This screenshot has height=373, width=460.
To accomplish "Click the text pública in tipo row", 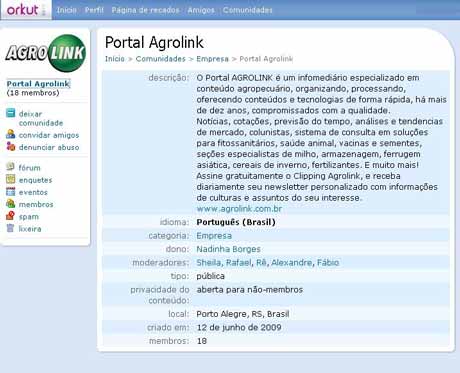I will click(210, 276).
